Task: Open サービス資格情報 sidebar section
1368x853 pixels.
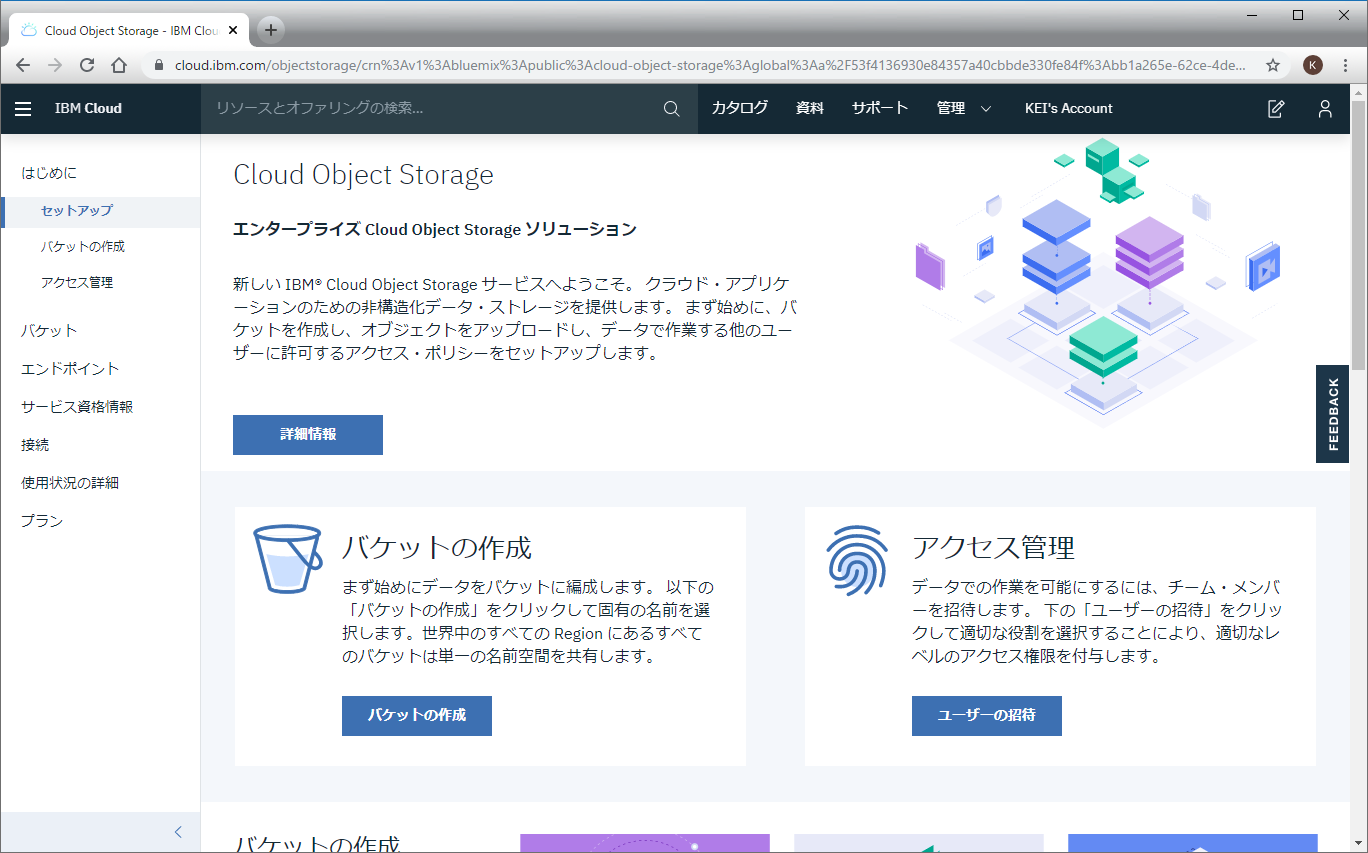Action: point(77,407)
